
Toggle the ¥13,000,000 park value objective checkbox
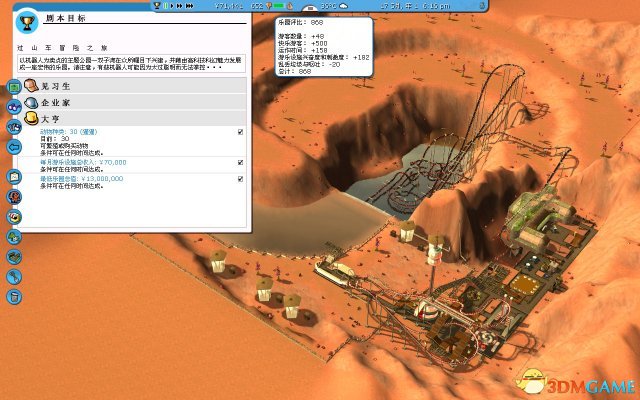click(240, 178)
